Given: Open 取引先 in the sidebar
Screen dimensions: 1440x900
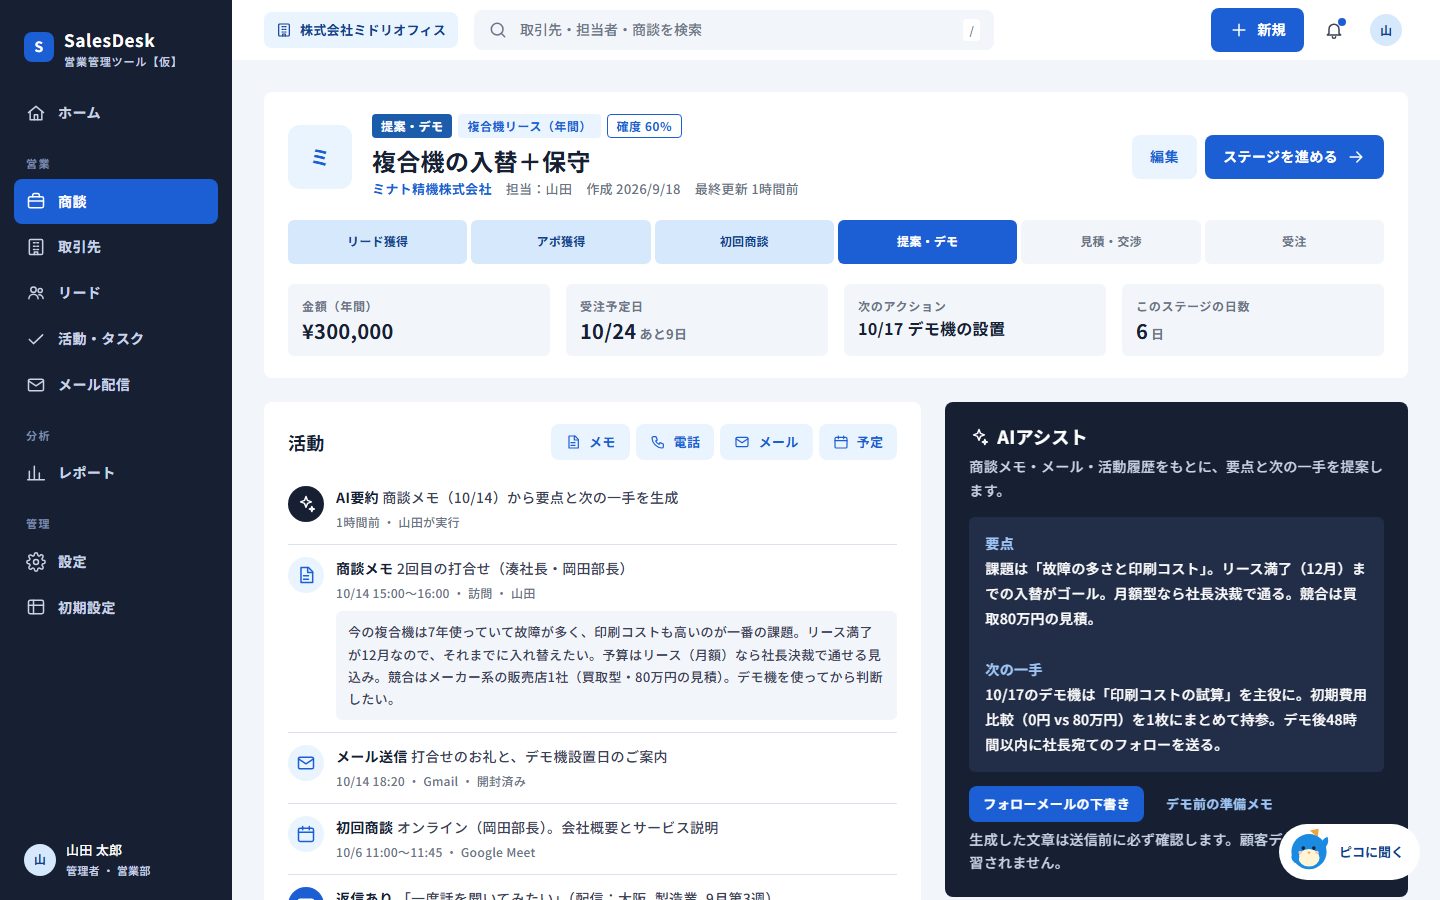Looking at the screenshot, I should click(x=116, y=247).
